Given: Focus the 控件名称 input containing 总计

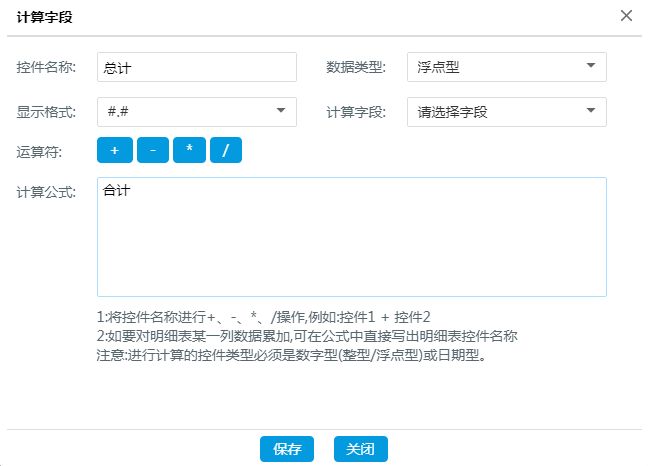Looking at the screenshot, I should coord(196,67).
